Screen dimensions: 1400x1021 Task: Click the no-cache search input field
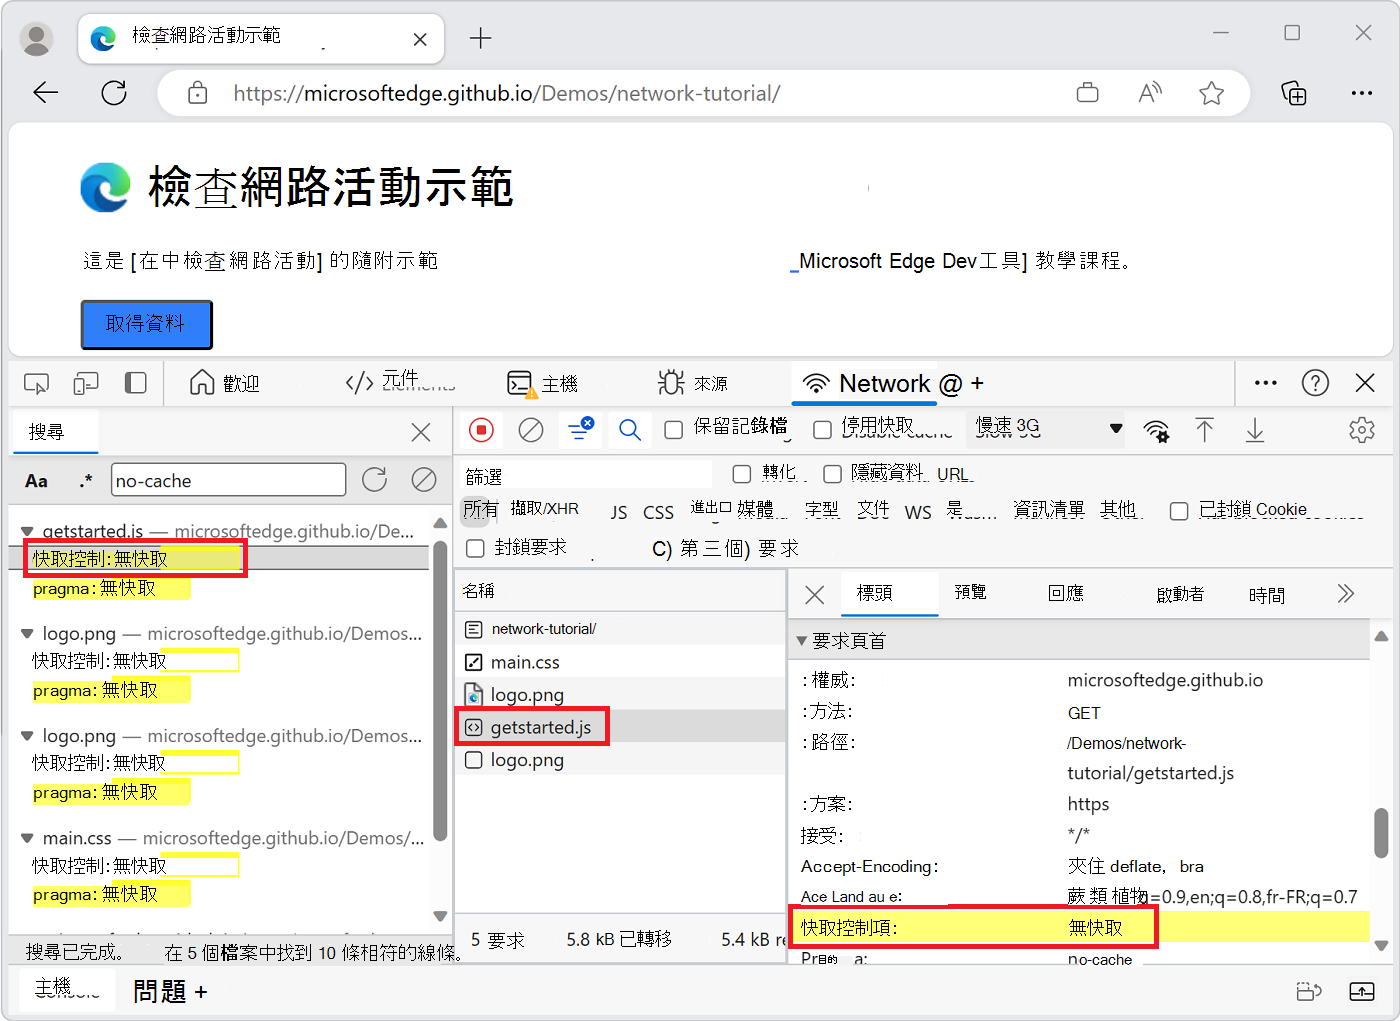[x=228, y=480]
